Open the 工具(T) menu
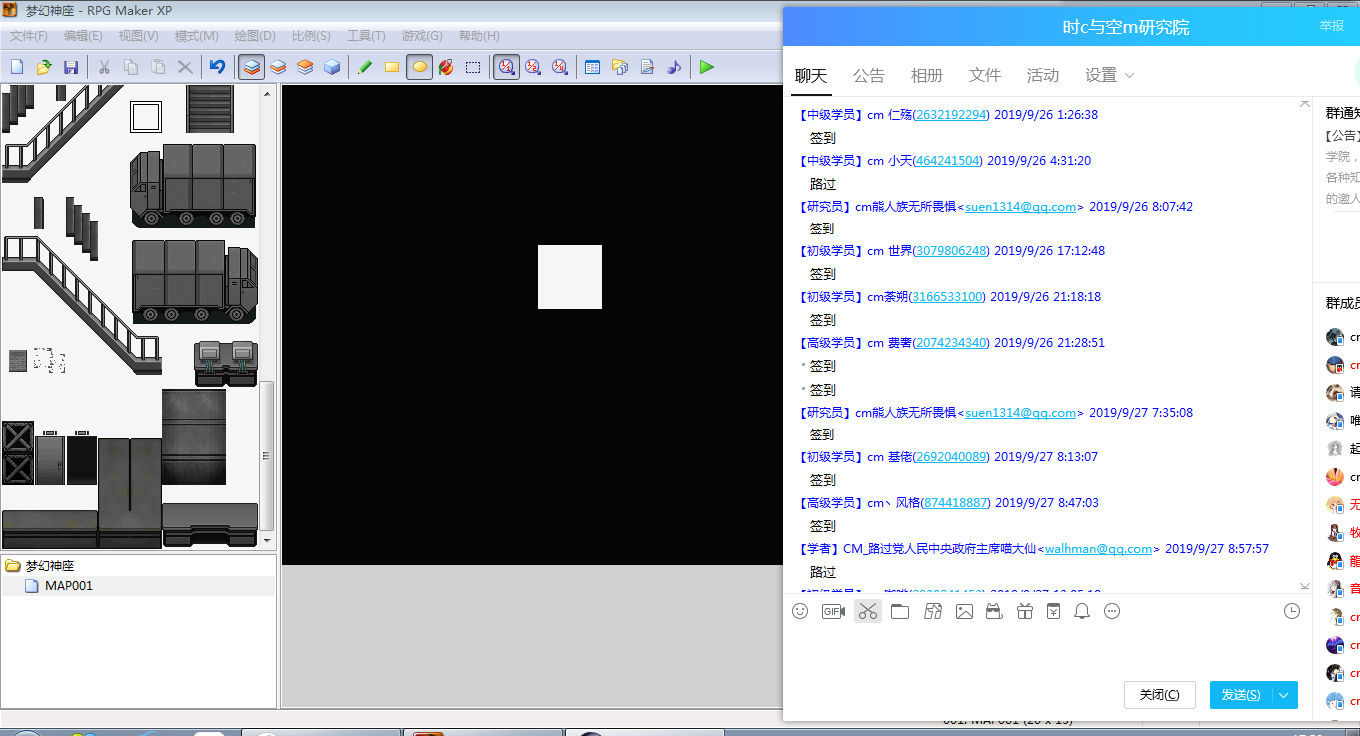1360x736 pixels. click(x=366, y=36)
